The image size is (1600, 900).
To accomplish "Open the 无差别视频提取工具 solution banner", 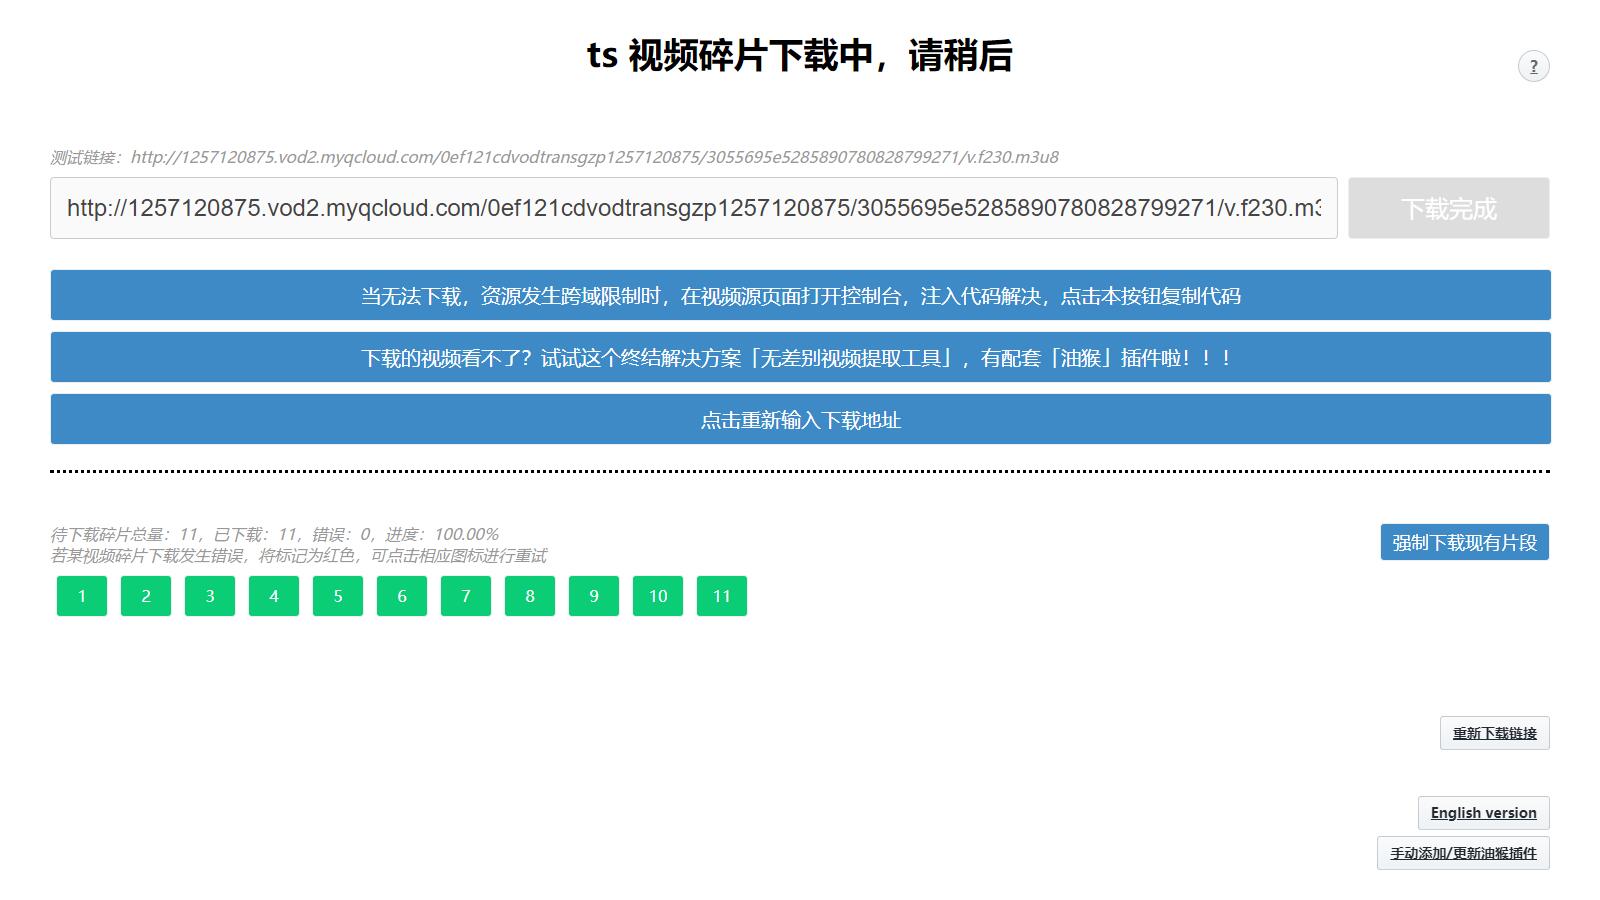I will coord(800,357).
